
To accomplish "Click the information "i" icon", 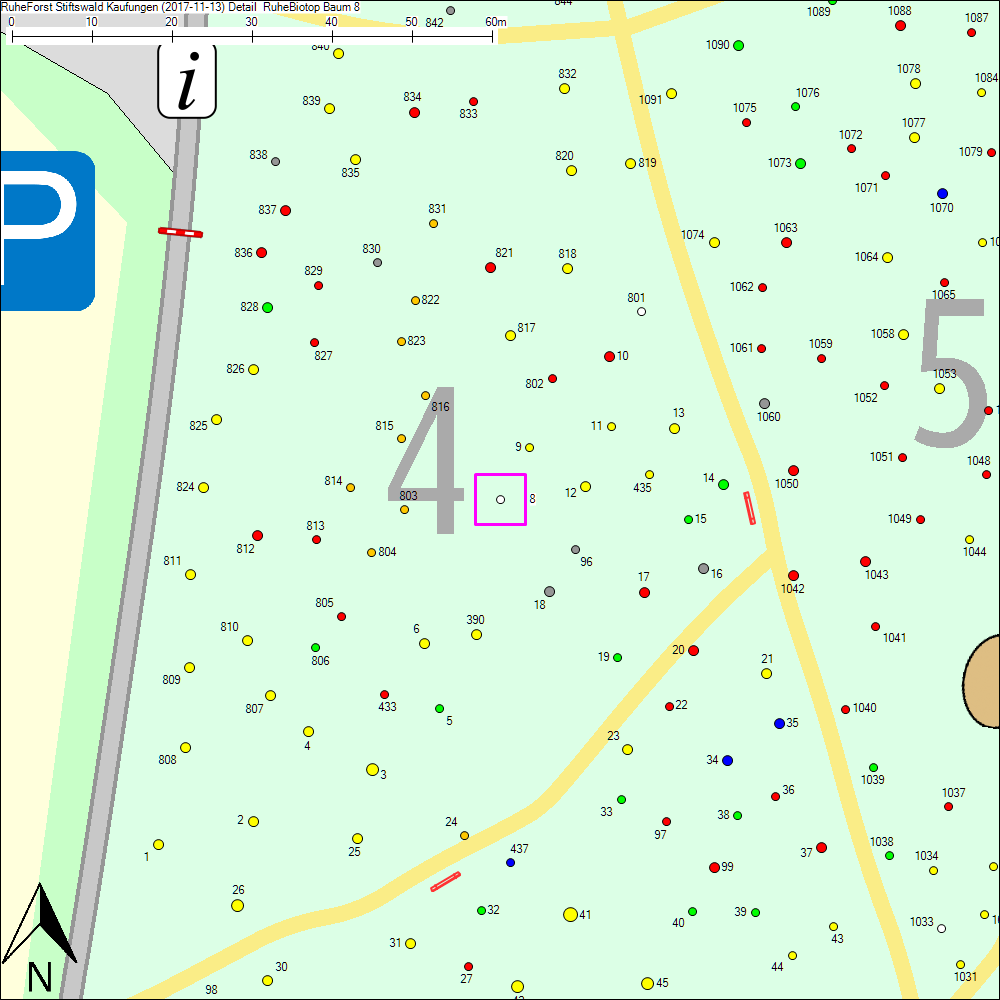I will click(x=187, y=82).
